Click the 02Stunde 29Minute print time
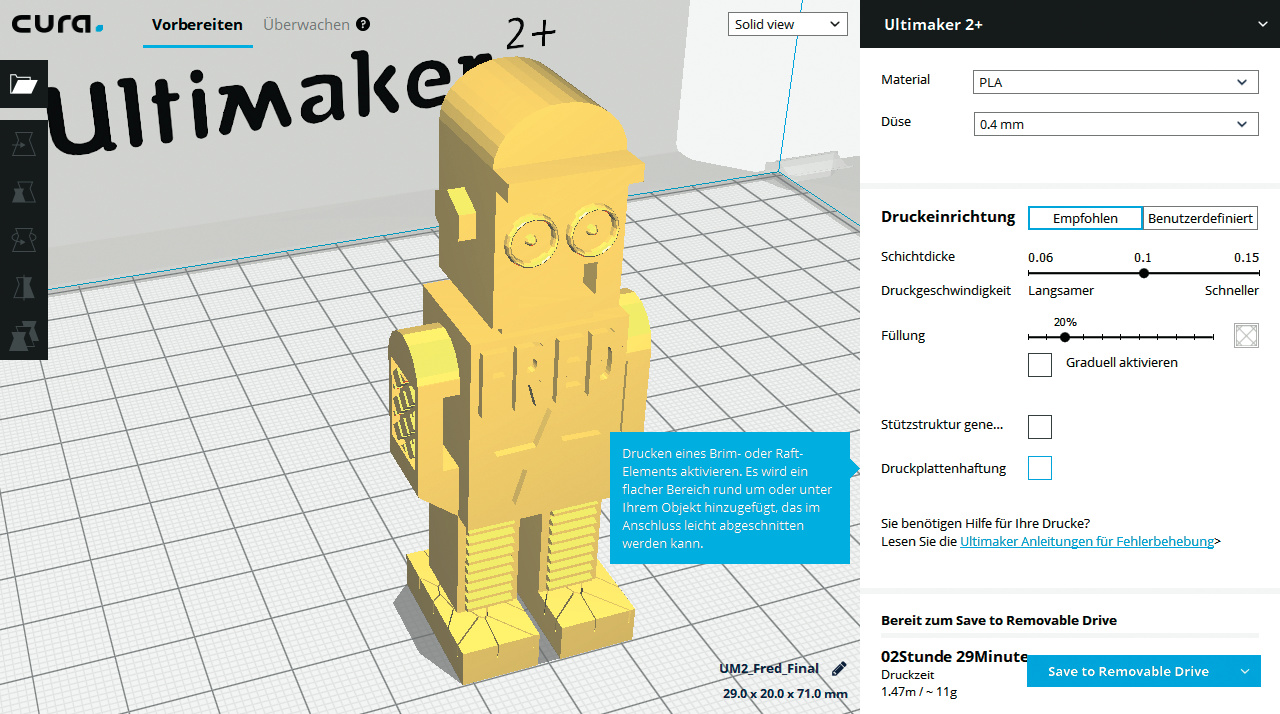1280x714 pixels. click(954, 656)
